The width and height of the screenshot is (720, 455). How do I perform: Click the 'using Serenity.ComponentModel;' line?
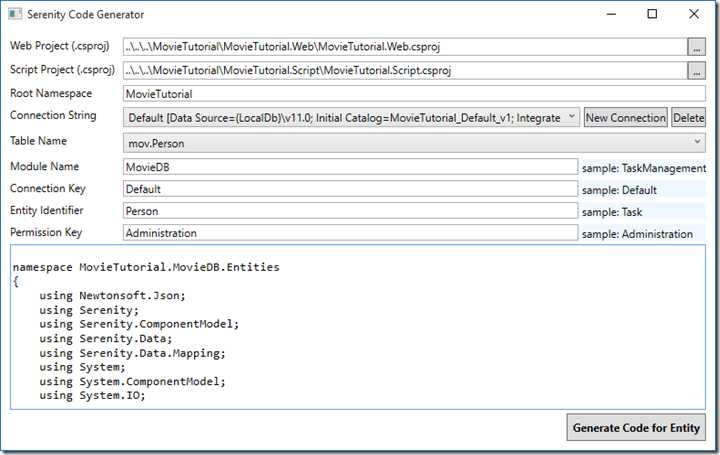139,324
